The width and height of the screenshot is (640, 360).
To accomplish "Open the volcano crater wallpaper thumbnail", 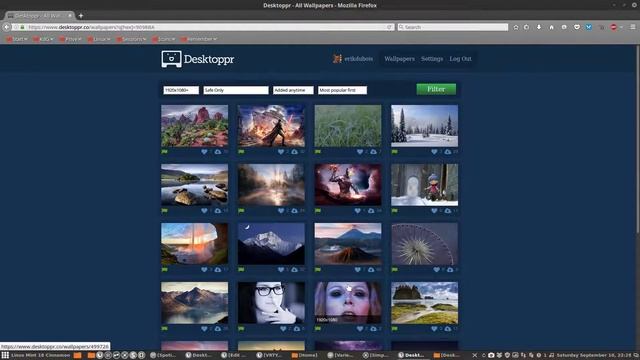I will (348, 244).
